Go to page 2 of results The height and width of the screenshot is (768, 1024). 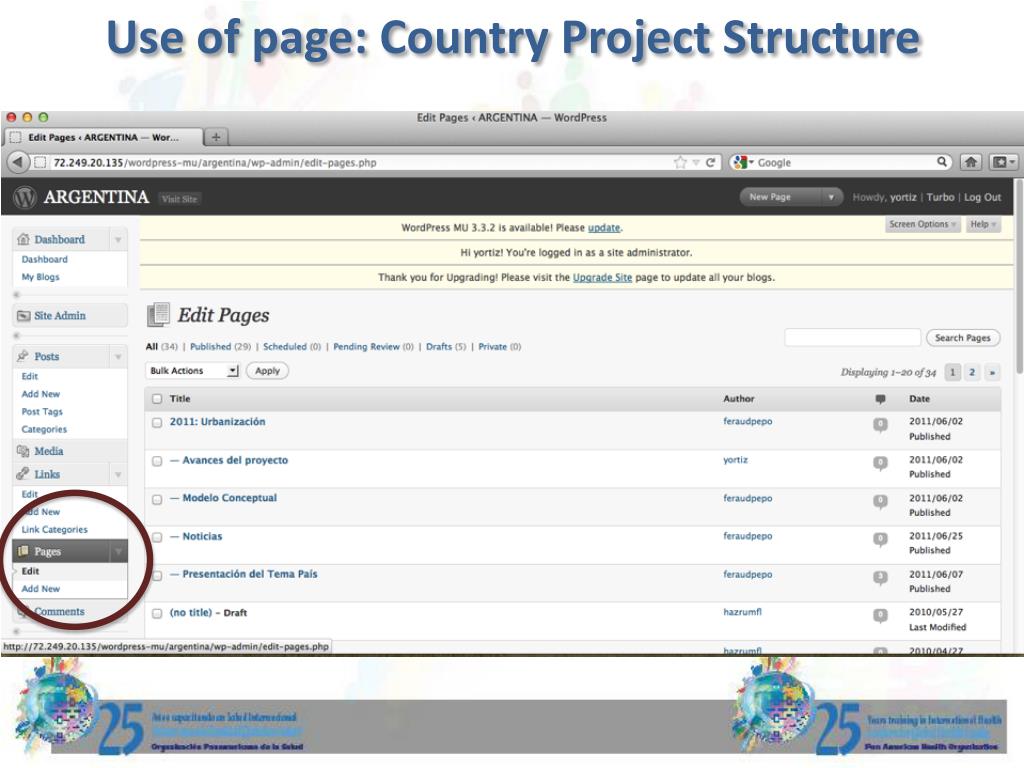[972, 372]
